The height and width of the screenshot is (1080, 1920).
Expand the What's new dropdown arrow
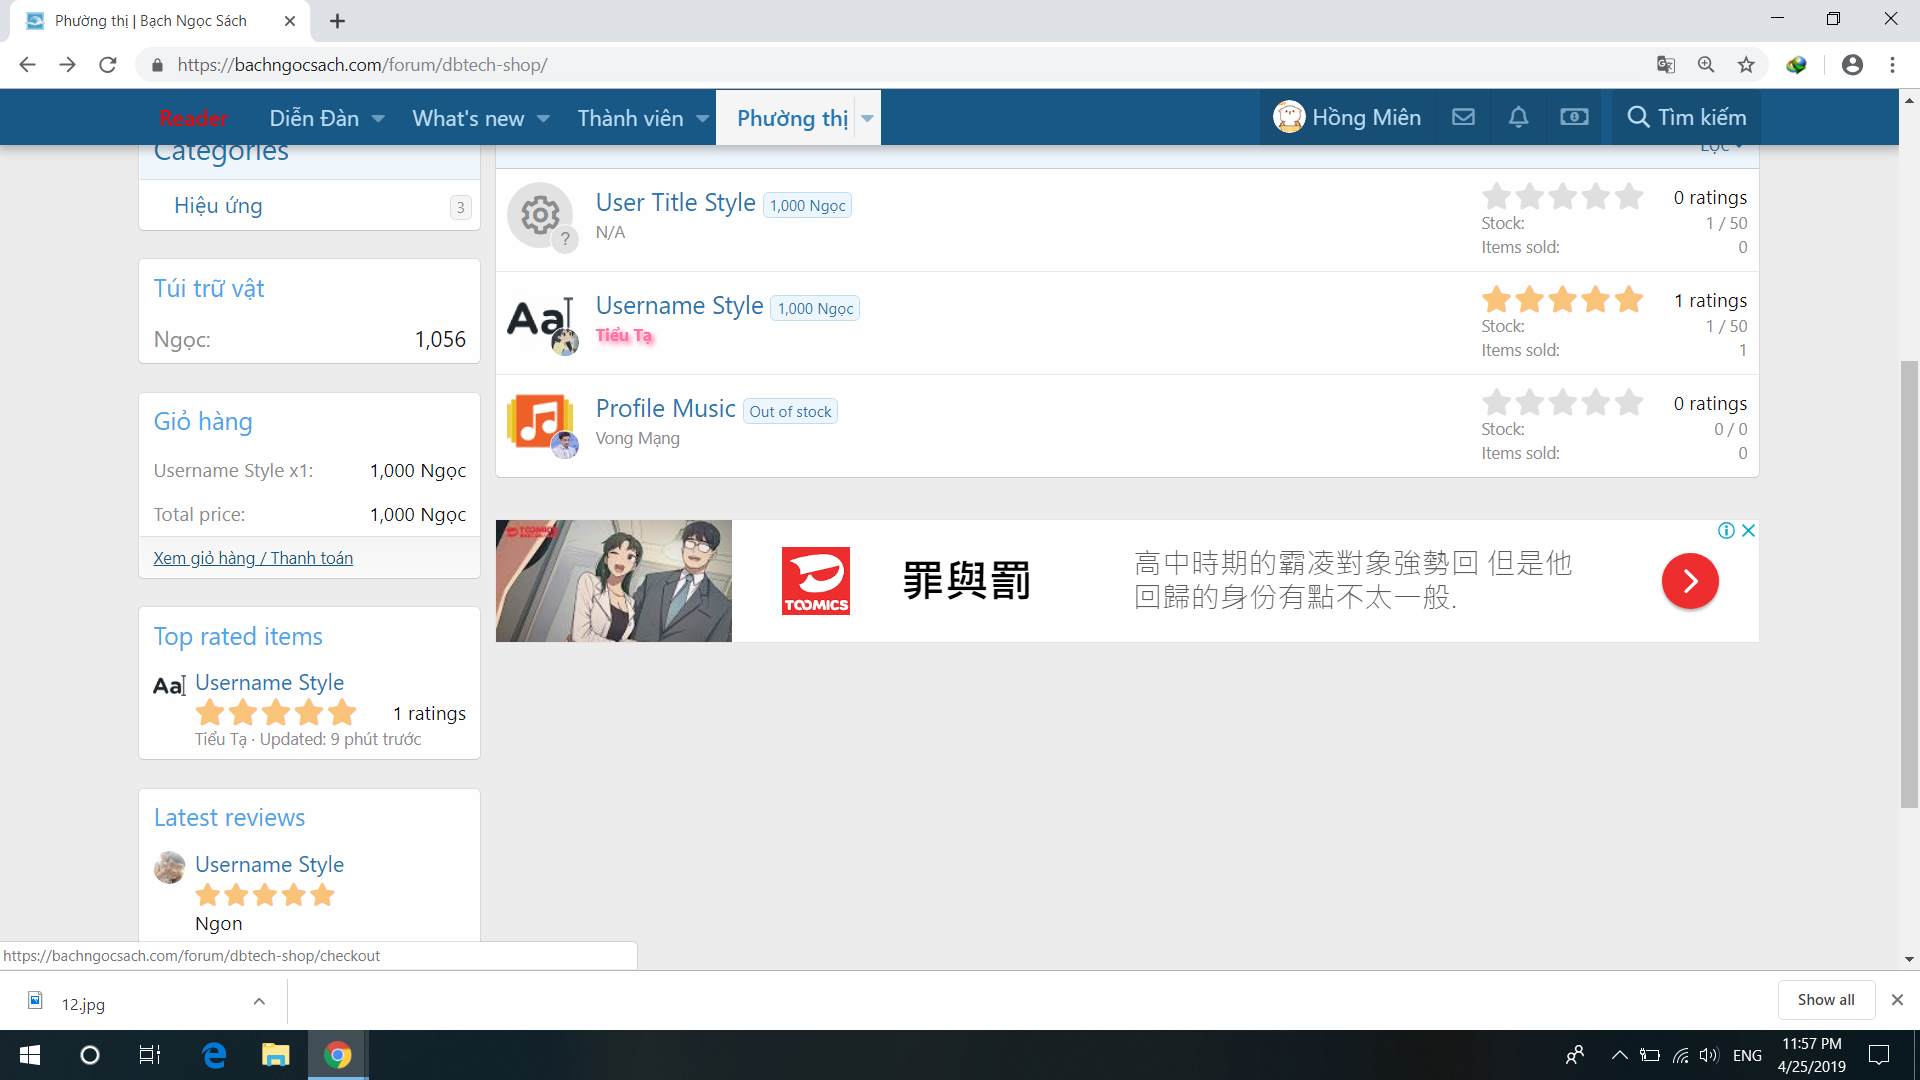pyautogui.click(x=543, y=118)
